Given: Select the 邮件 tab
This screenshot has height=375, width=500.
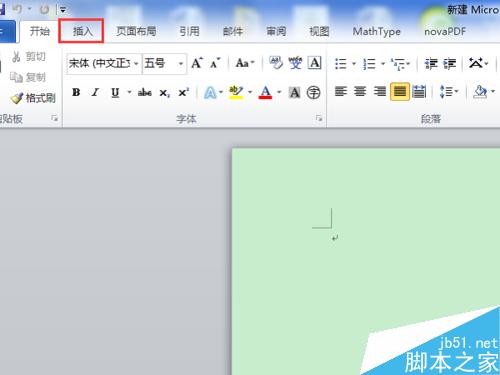Looking at the screenshot, I should [233, 31].
